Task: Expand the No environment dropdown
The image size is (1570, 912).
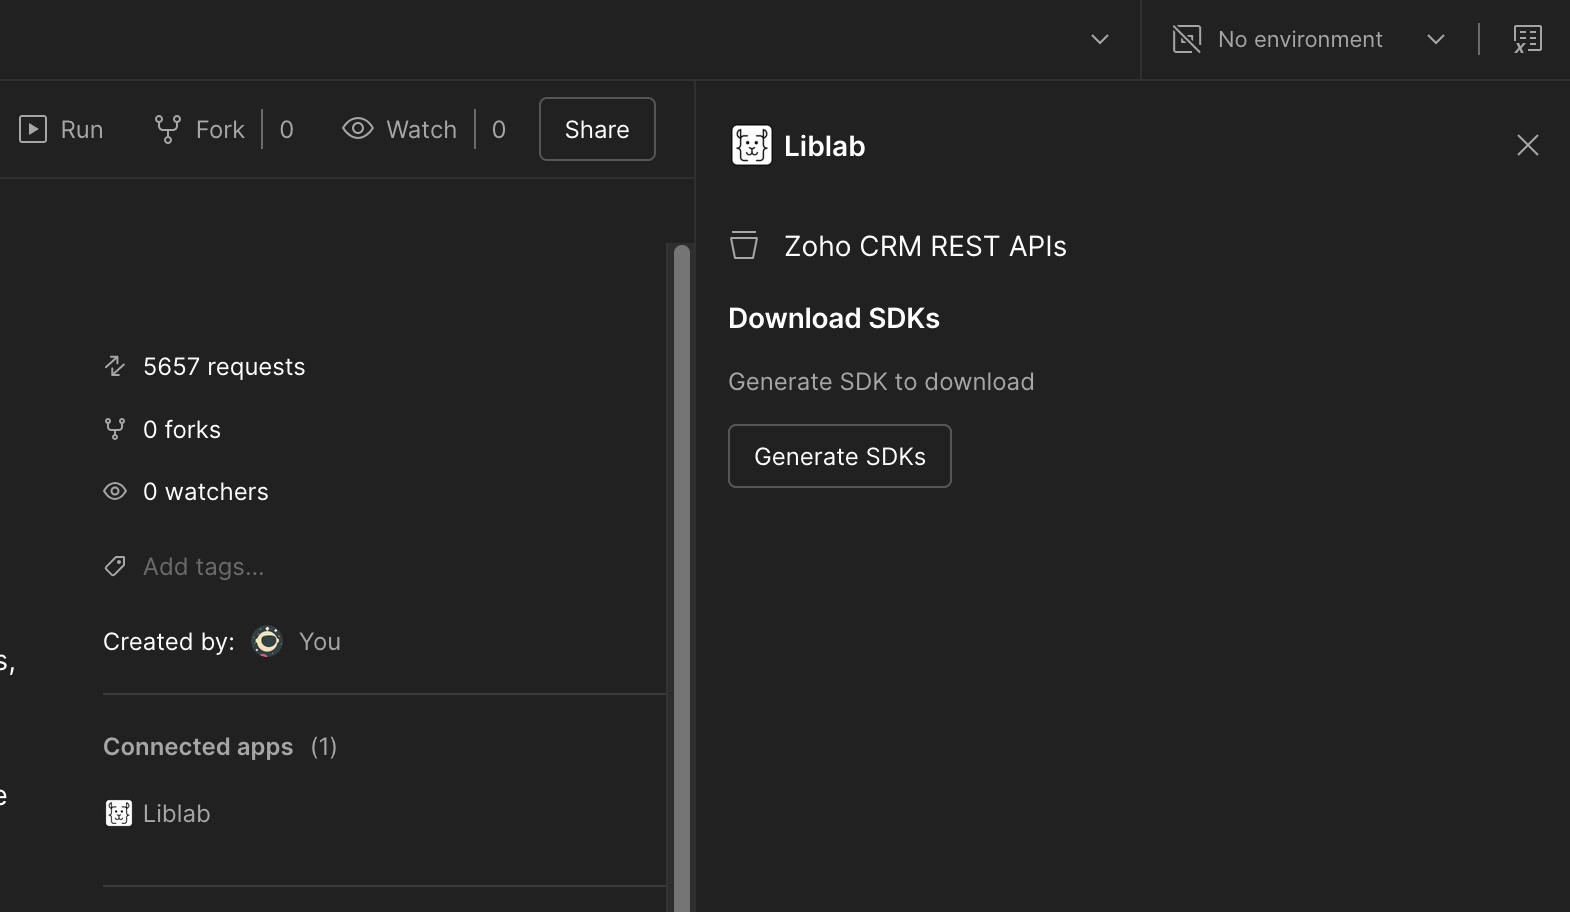Action: click(1435, 39)
